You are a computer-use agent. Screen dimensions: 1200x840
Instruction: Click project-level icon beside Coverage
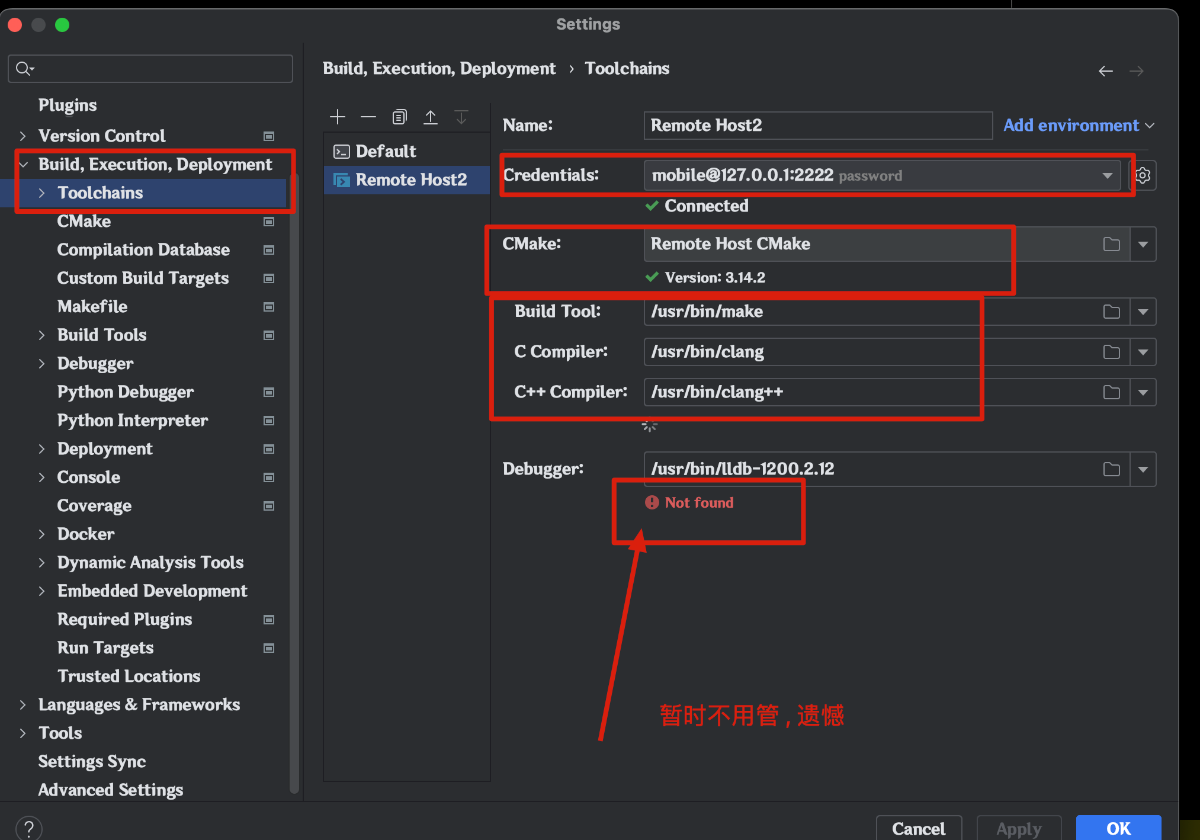click(x=269, y=507)
